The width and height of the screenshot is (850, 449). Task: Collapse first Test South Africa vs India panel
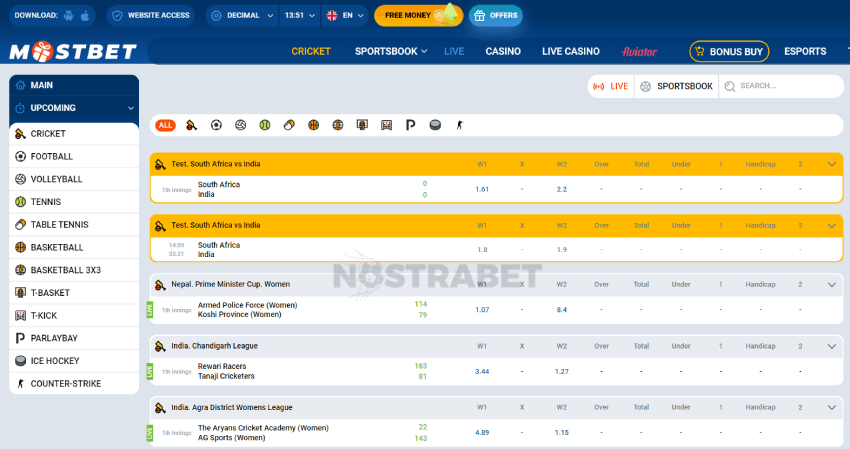click(832, 164)
